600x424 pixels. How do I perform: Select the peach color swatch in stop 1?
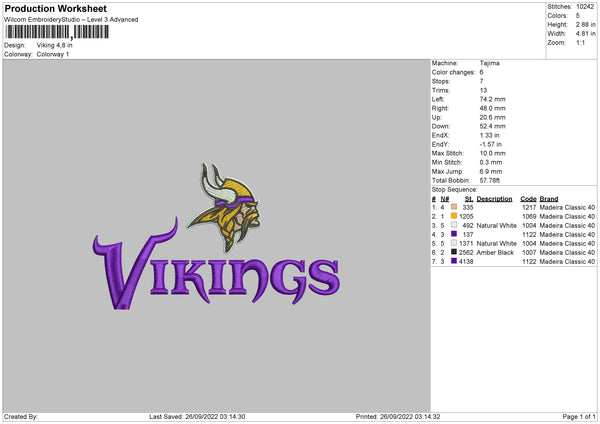point(454,206)
